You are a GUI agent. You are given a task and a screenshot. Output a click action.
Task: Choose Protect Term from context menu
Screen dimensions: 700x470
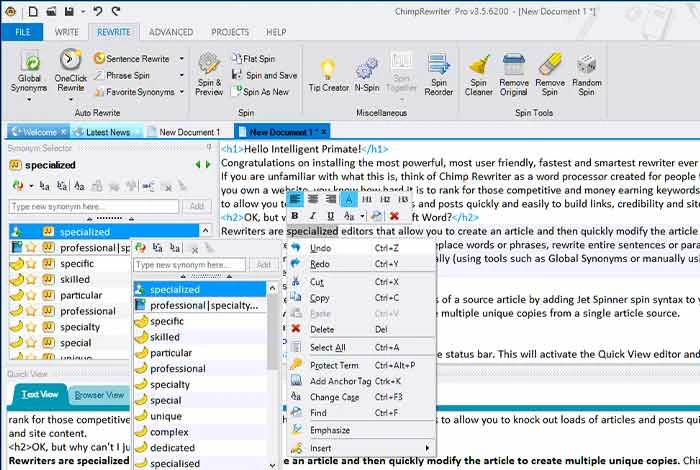tap(361, 366)
